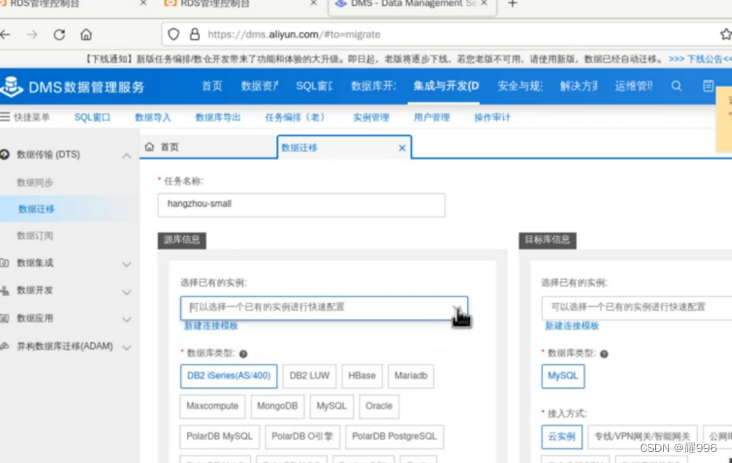Click source 新建连接模板 link
Screen dimensions: 732x463
(211, 326)
